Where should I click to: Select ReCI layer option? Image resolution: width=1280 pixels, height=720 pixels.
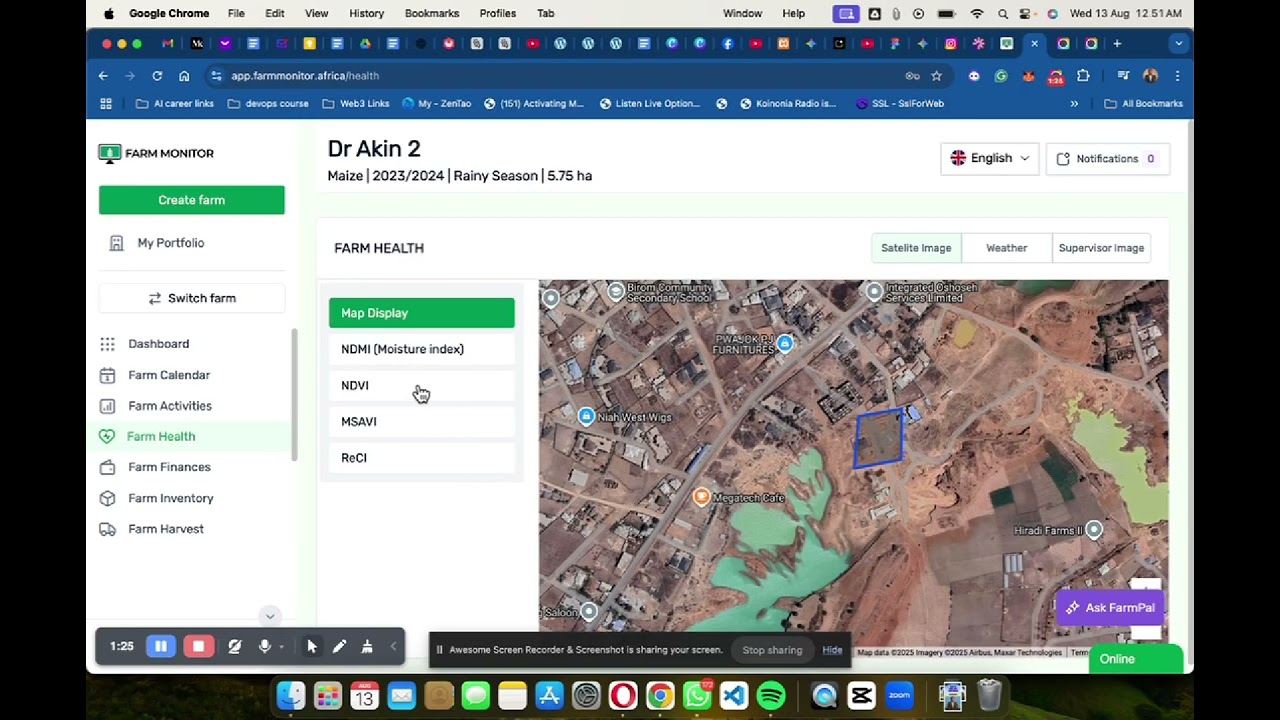[x=421, y=457]
